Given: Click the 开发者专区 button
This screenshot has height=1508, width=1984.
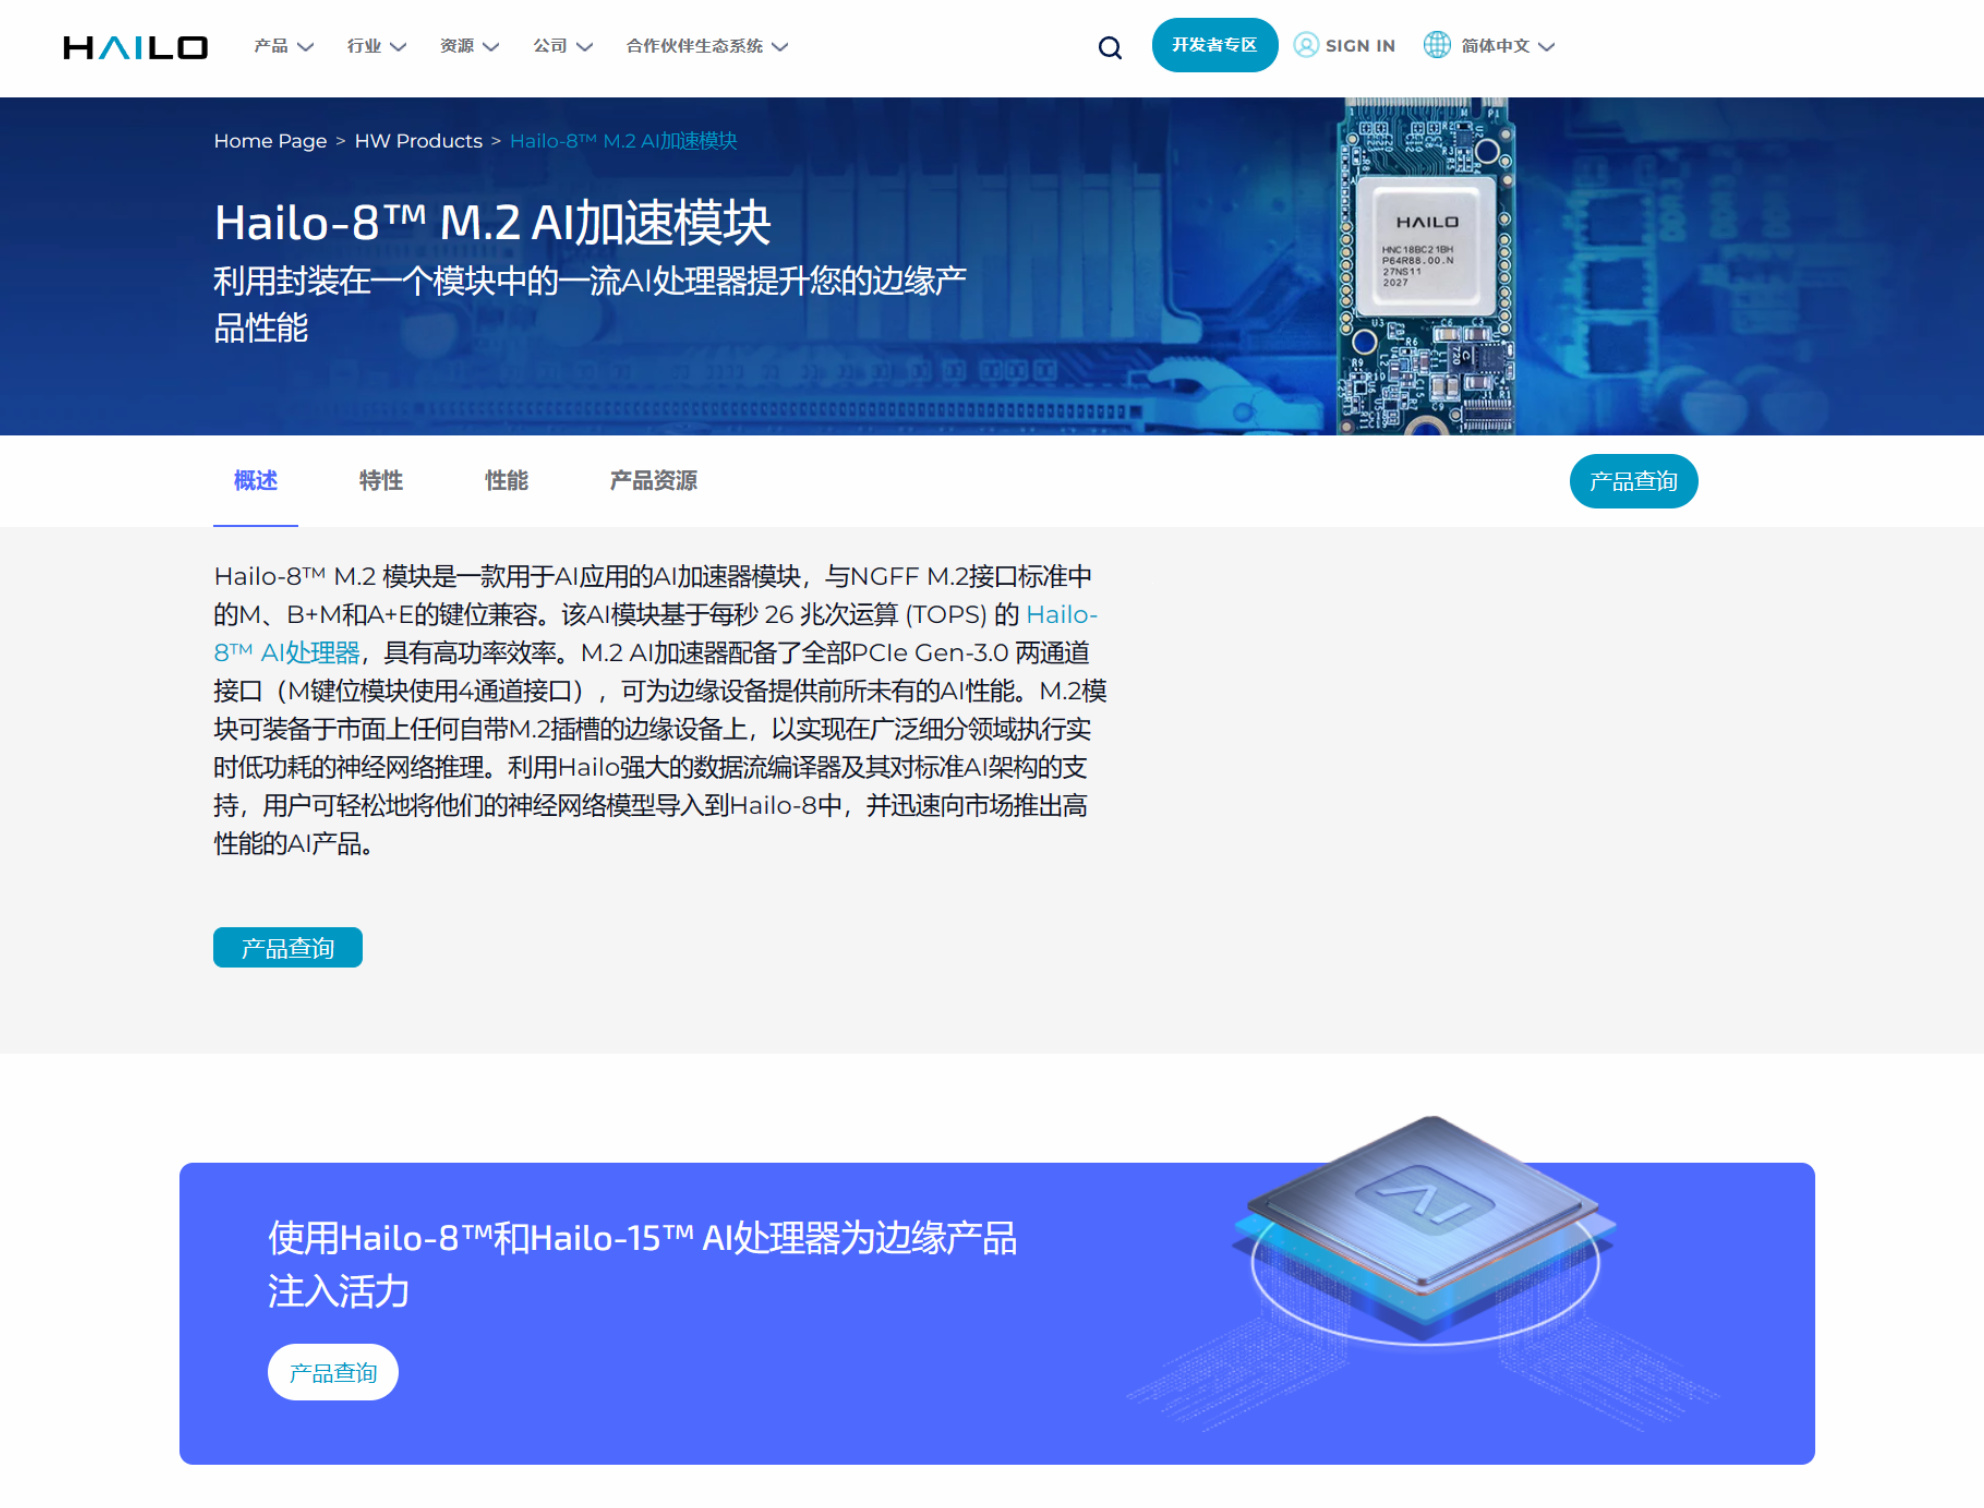Looking at the screenshot, I should [x=1214, y=45].
